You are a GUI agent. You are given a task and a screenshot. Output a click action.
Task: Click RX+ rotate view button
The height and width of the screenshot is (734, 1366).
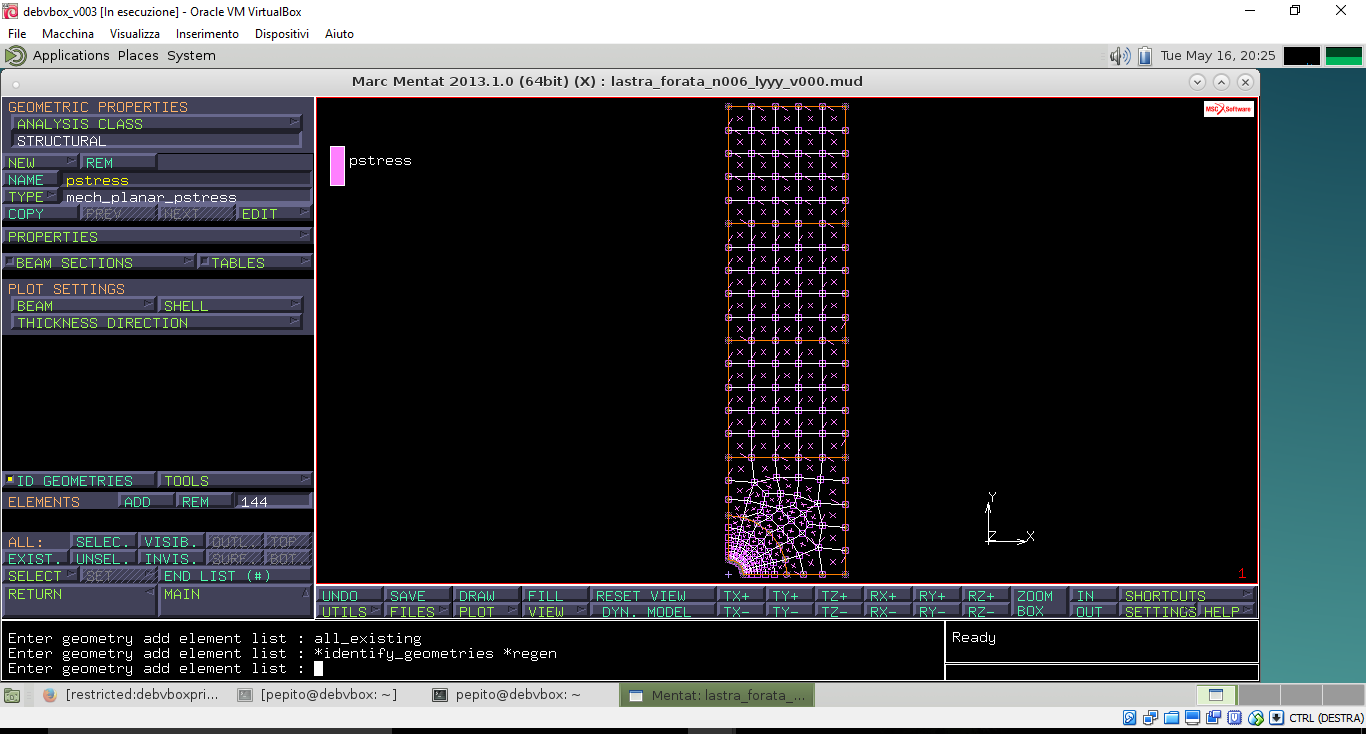pyautogui.click(x=887, y=595)
